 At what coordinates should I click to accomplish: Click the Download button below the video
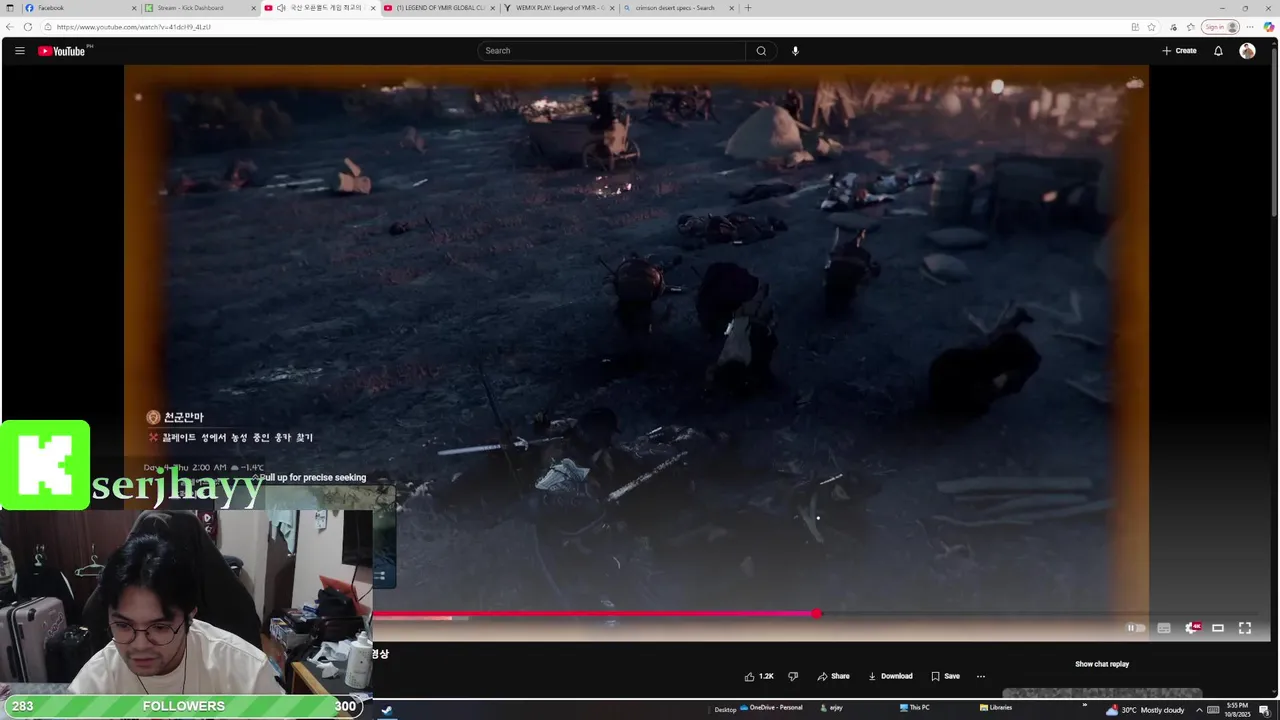pos(890,676)
